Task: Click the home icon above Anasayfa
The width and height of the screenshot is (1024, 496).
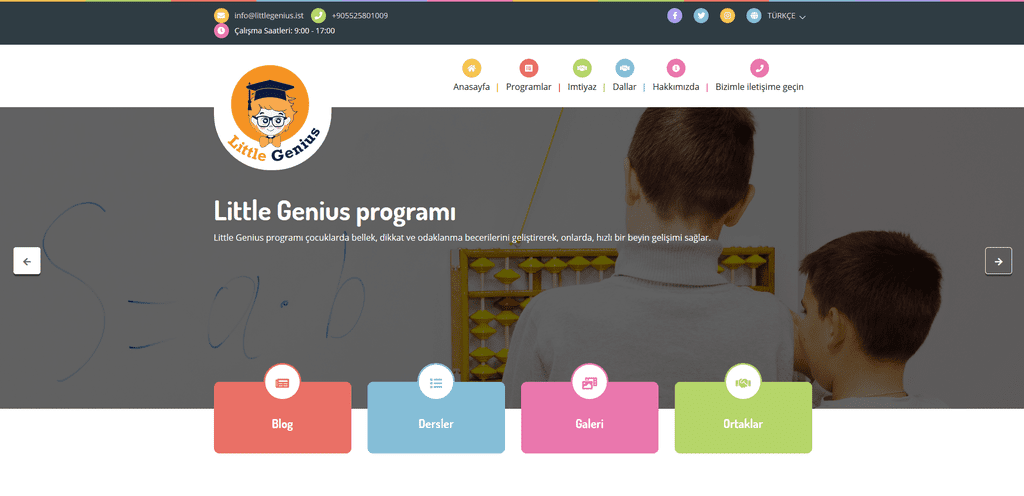Action: [472, 68]
